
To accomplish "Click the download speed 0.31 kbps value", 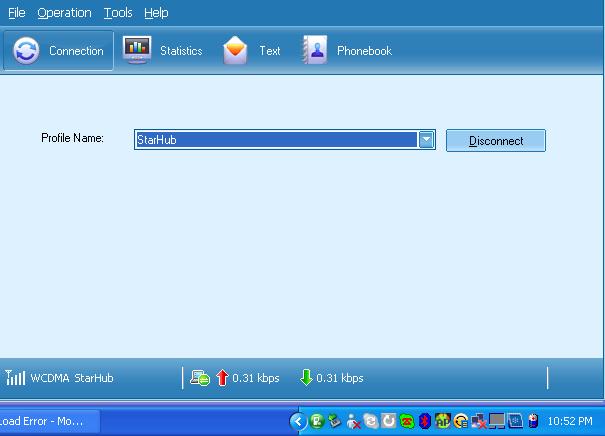I will [x=340, y=378].
